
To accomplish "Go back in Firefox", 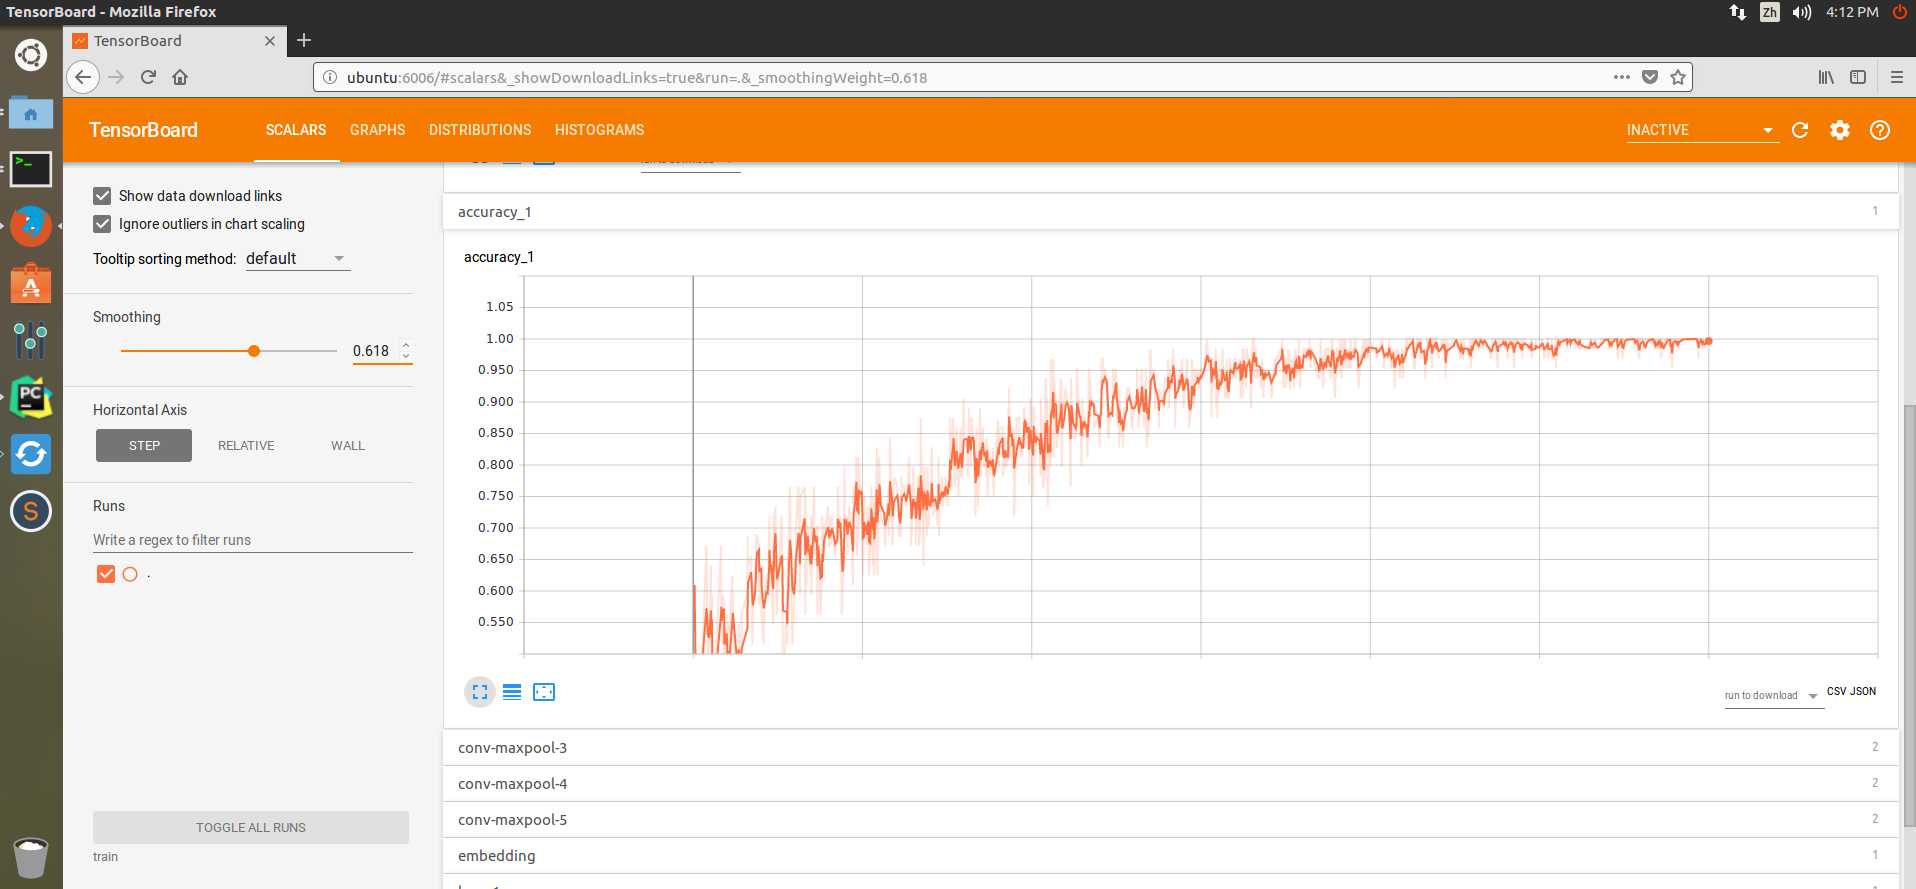I will [84, 77].
